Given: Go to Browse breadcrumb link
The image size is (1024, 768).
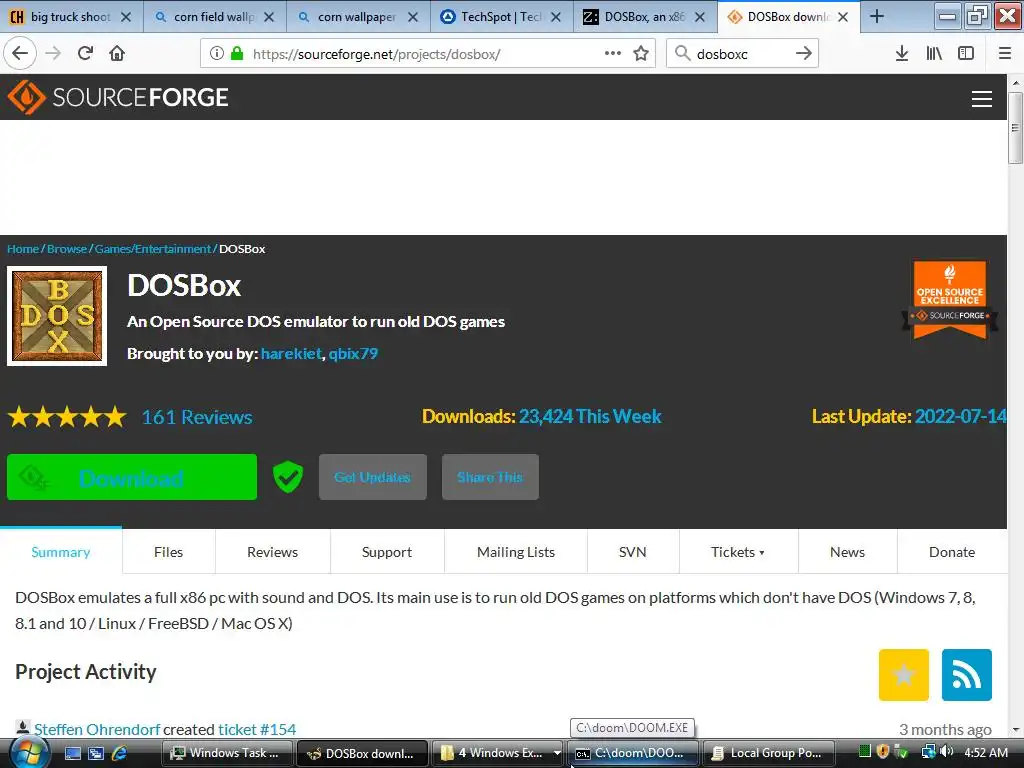Looking at the screenshot, I should [x=67, y=249].
